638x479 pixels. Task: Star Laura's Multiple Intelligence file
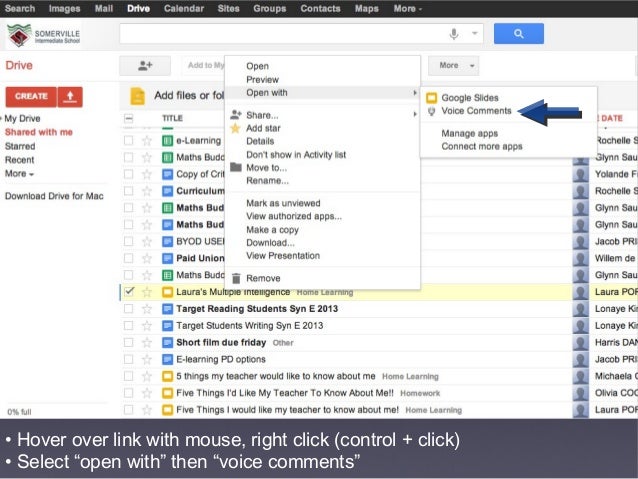click(146, 292)
